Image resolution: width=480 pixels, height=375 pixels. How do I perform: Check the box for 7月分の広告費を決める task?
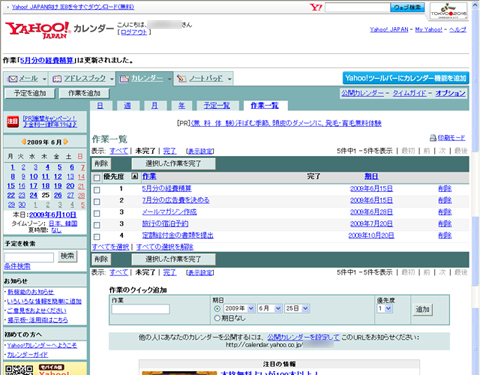pos(97,202)
